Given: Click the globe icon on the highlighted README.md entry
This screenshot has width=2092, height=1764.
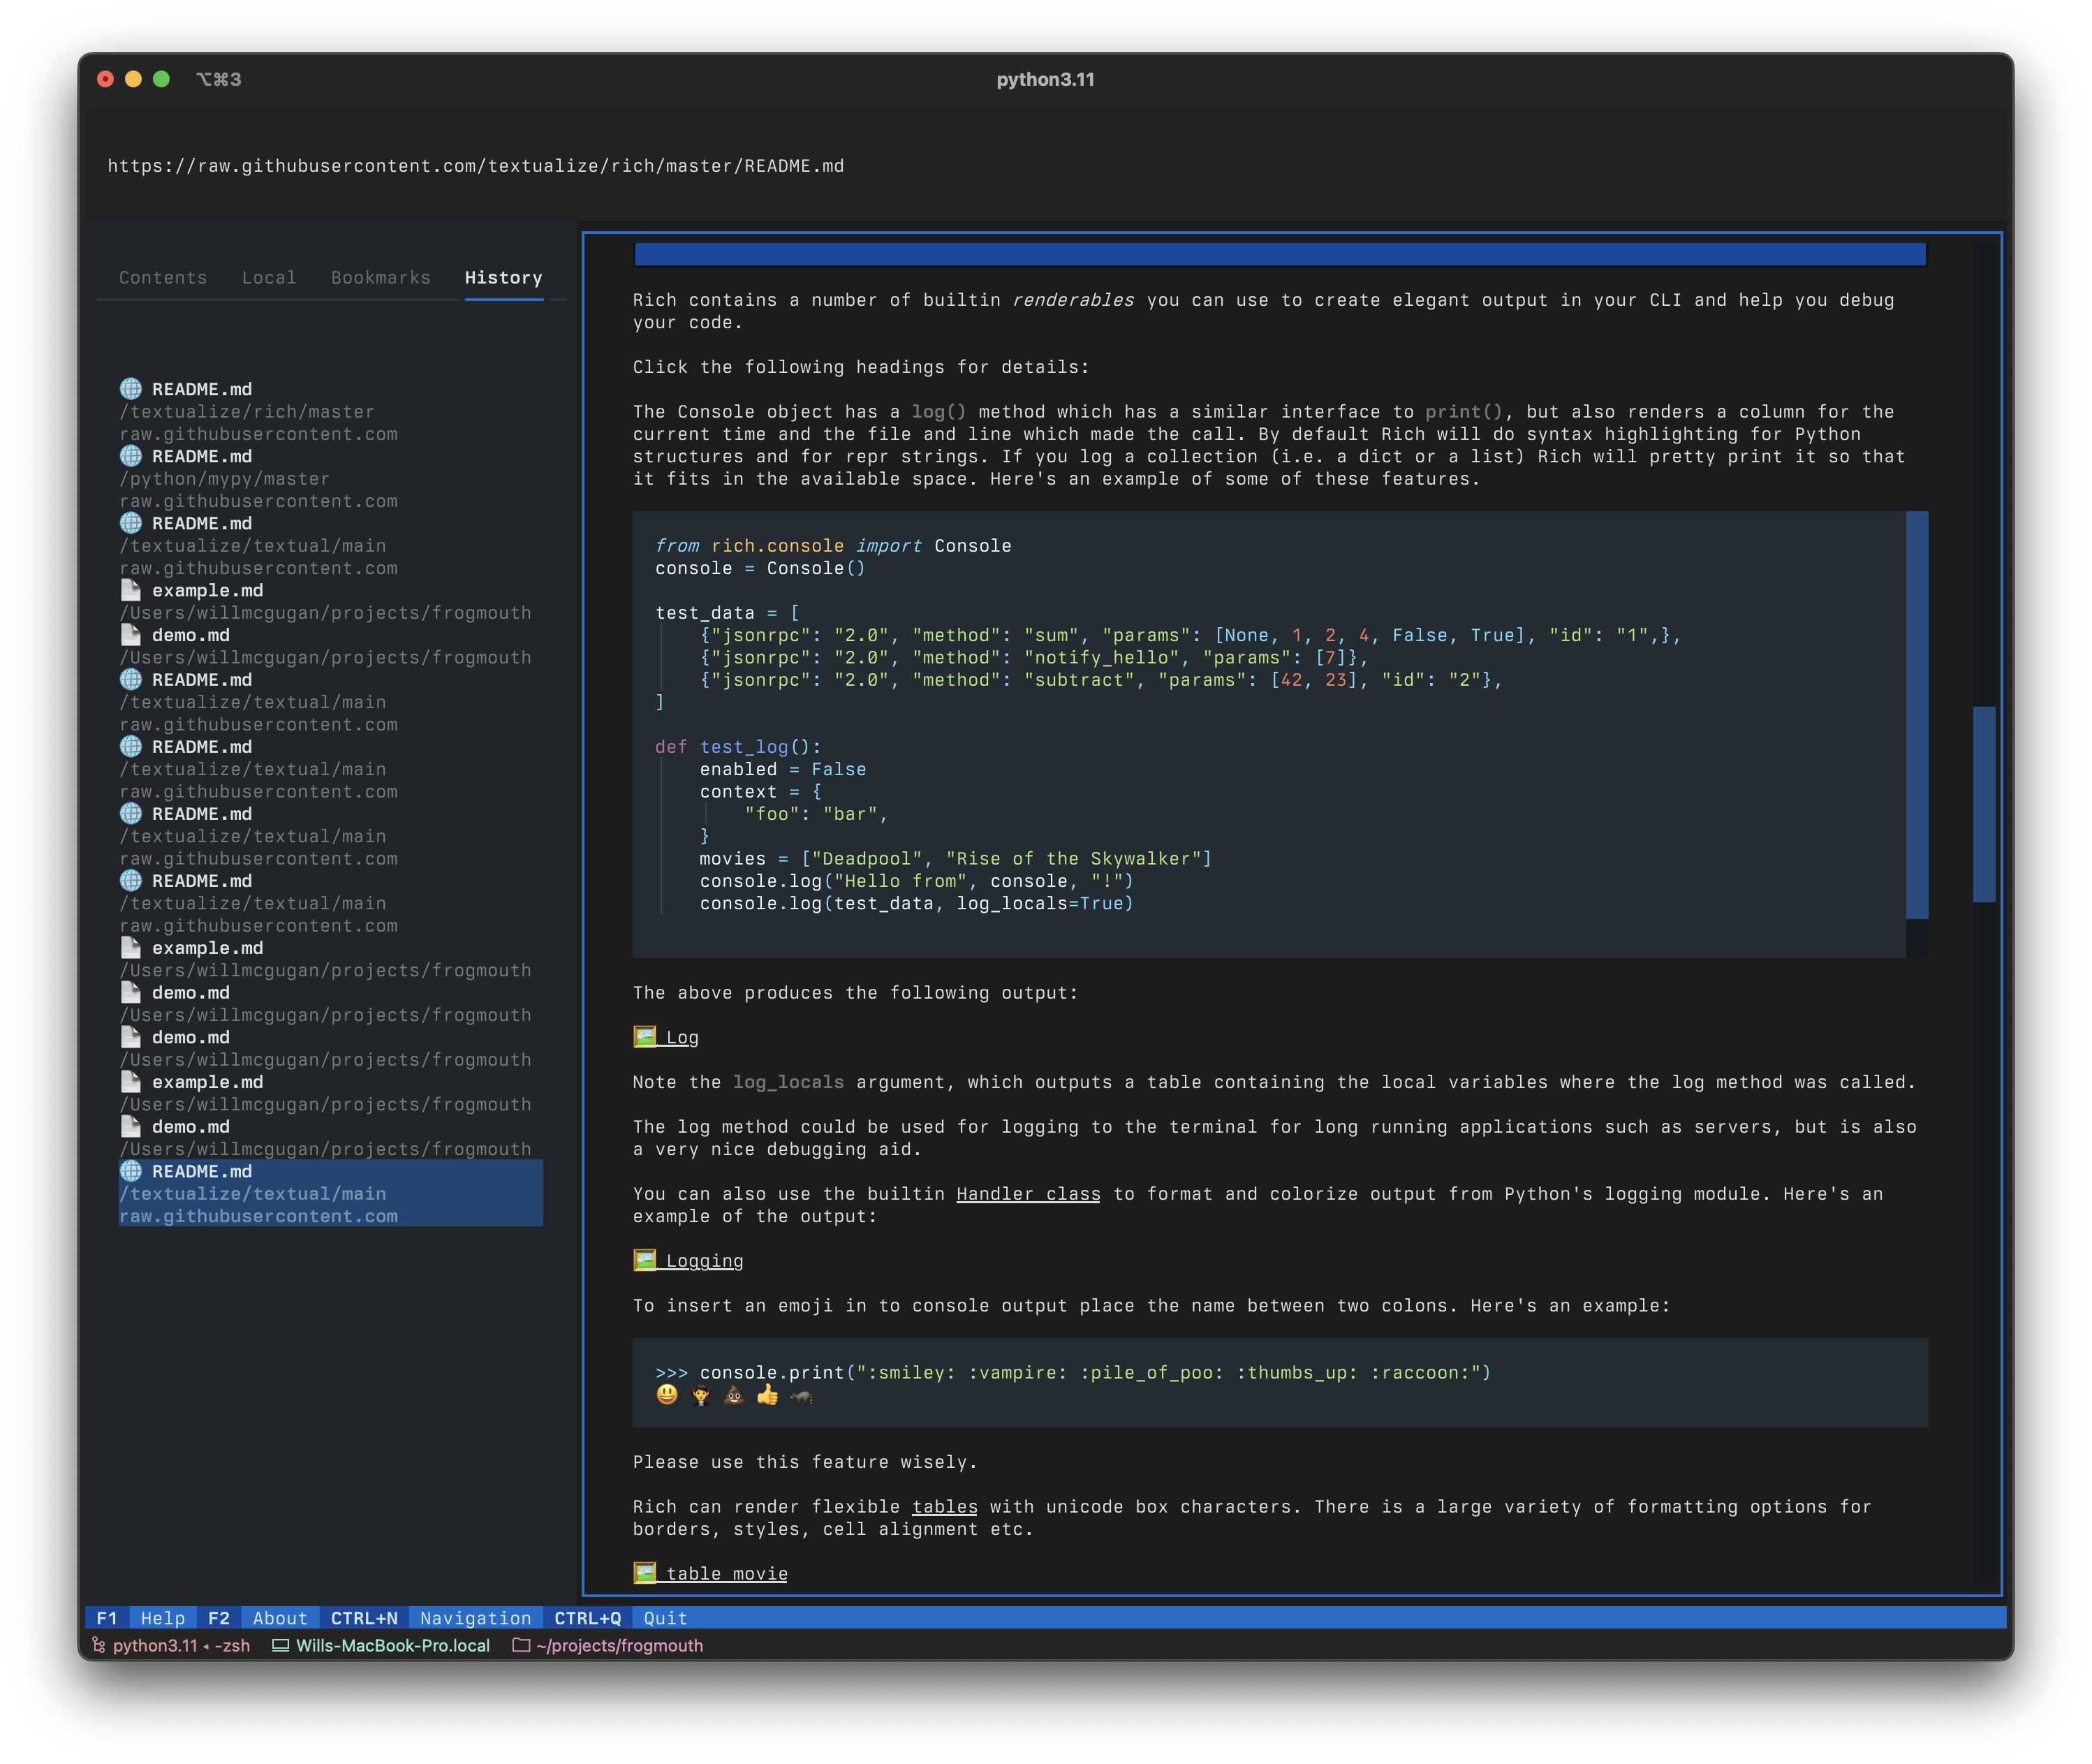Looking at the screenshot, I should (x=131, y=1170).
